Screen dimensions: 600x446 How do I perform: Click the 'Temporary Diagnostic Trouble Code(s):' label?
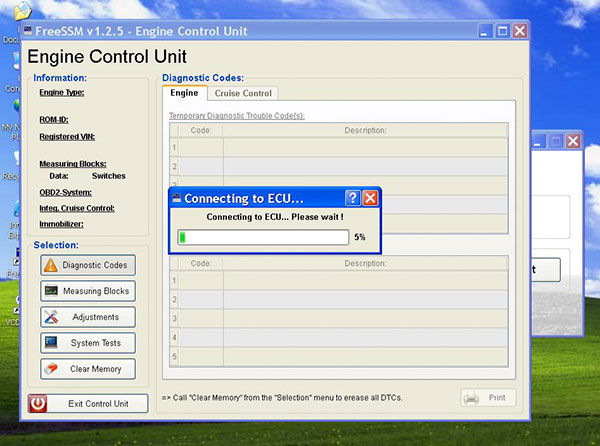[237, 116]
